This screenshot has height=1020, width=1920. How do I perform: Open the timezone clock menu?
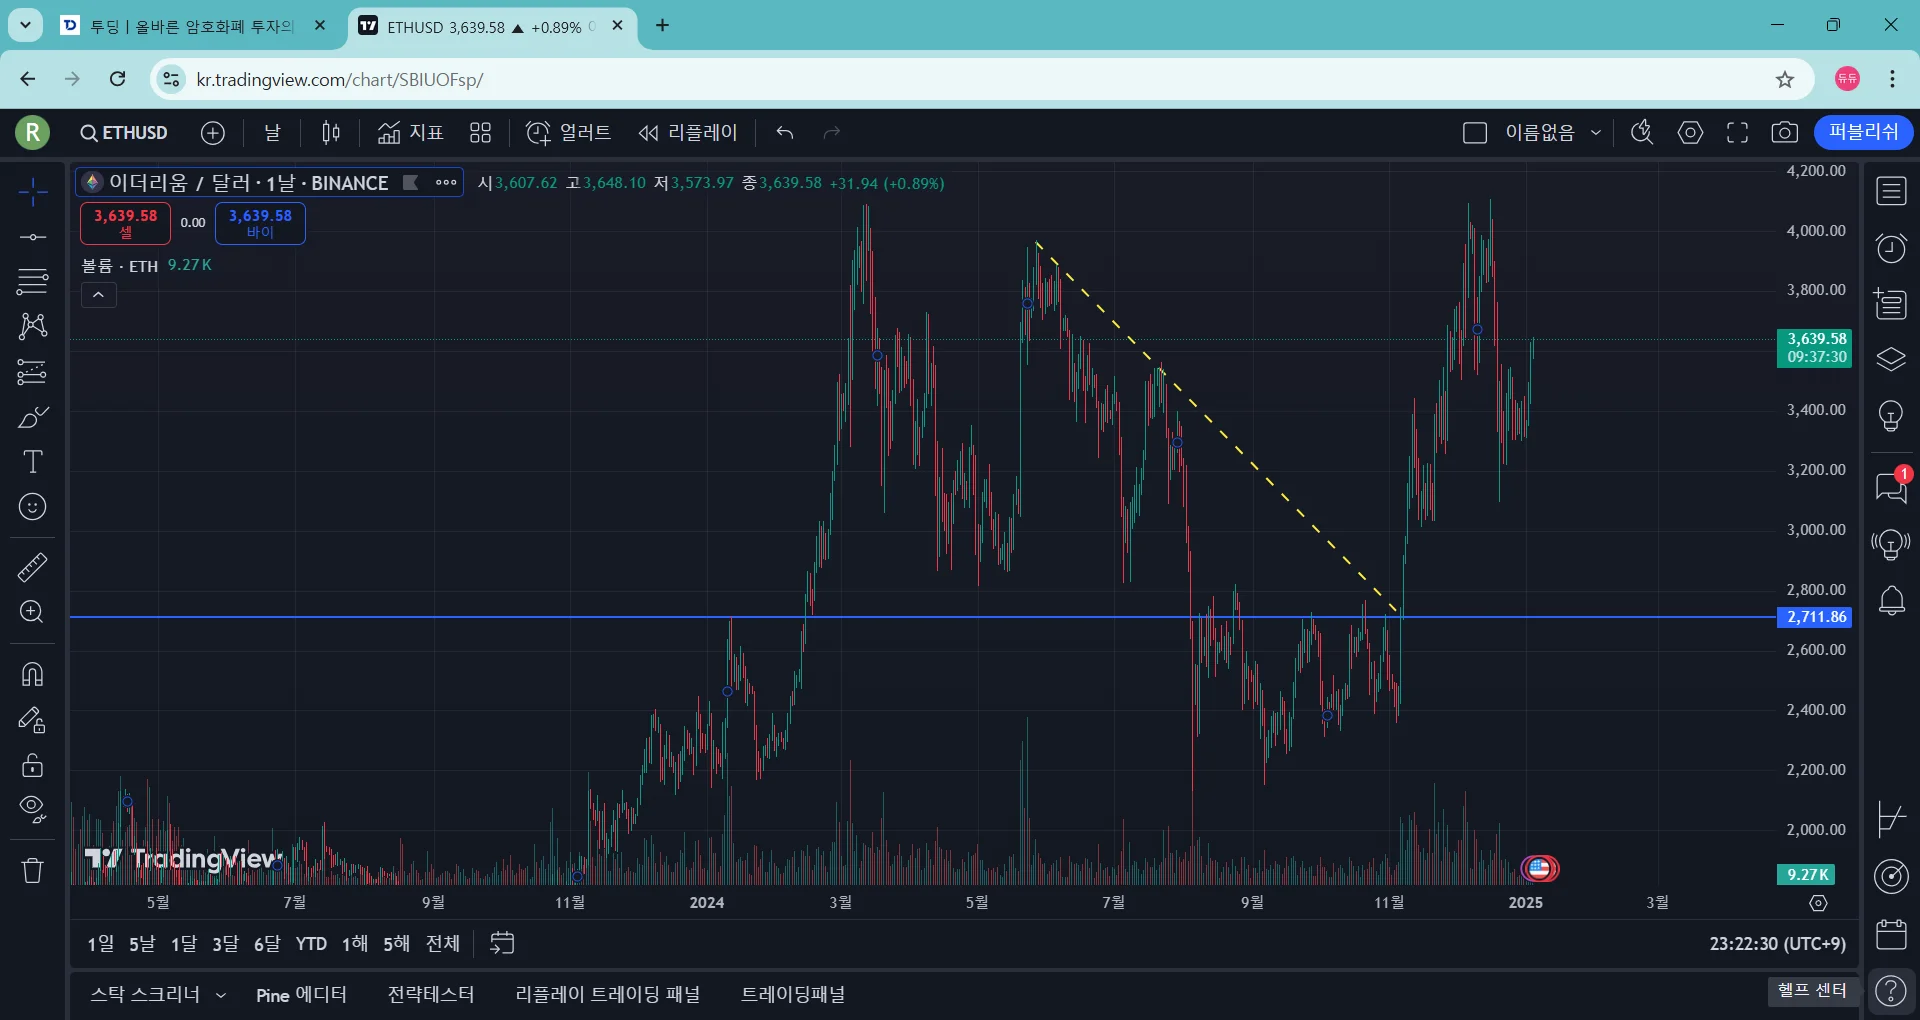(1777, 943)
